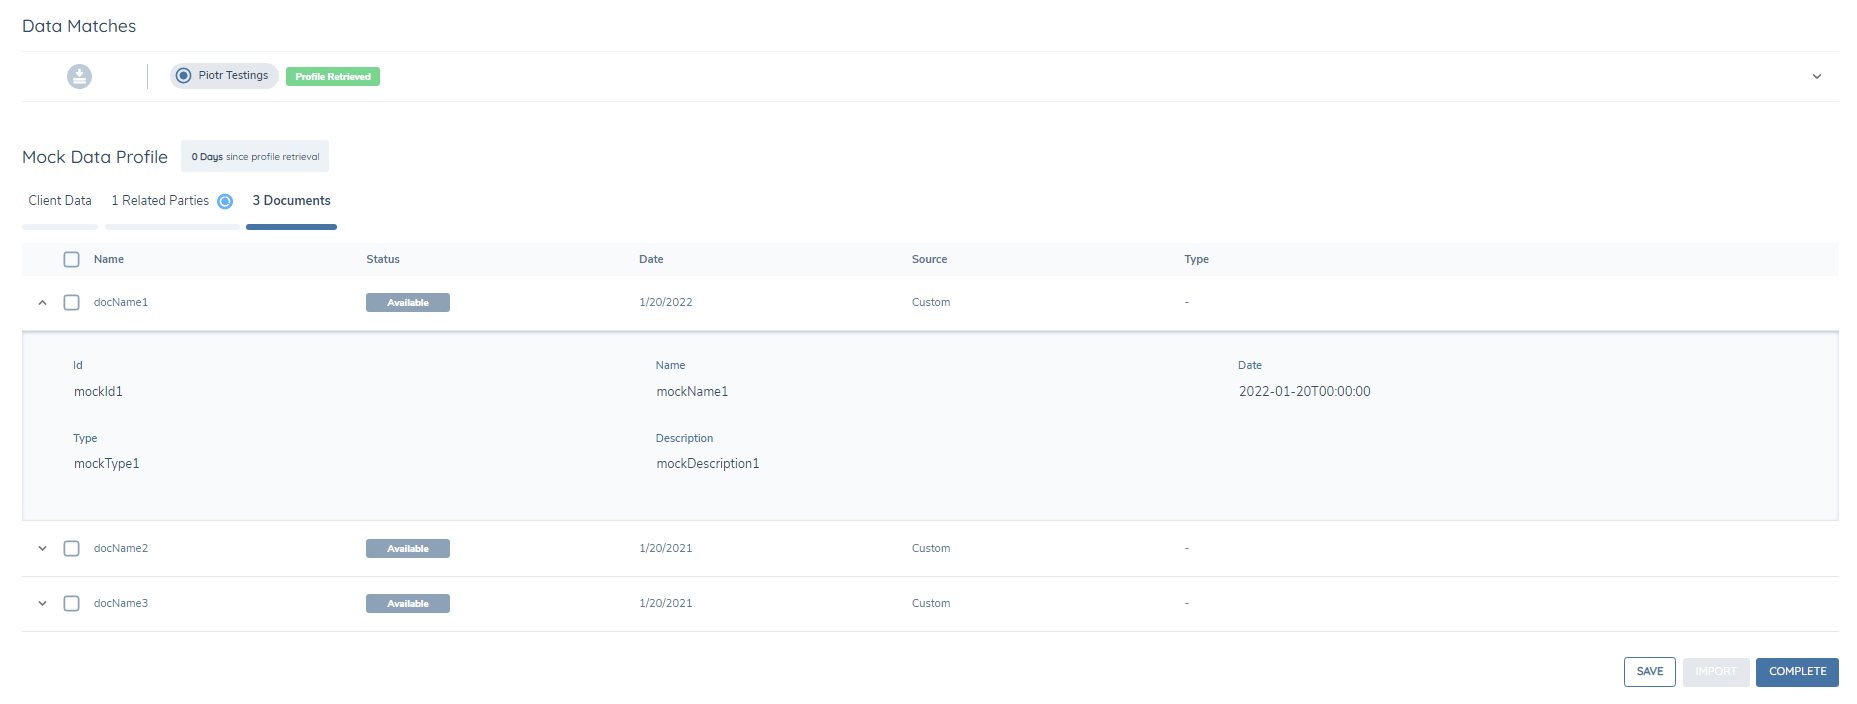Click the IMPORT button

[1715, 672]
